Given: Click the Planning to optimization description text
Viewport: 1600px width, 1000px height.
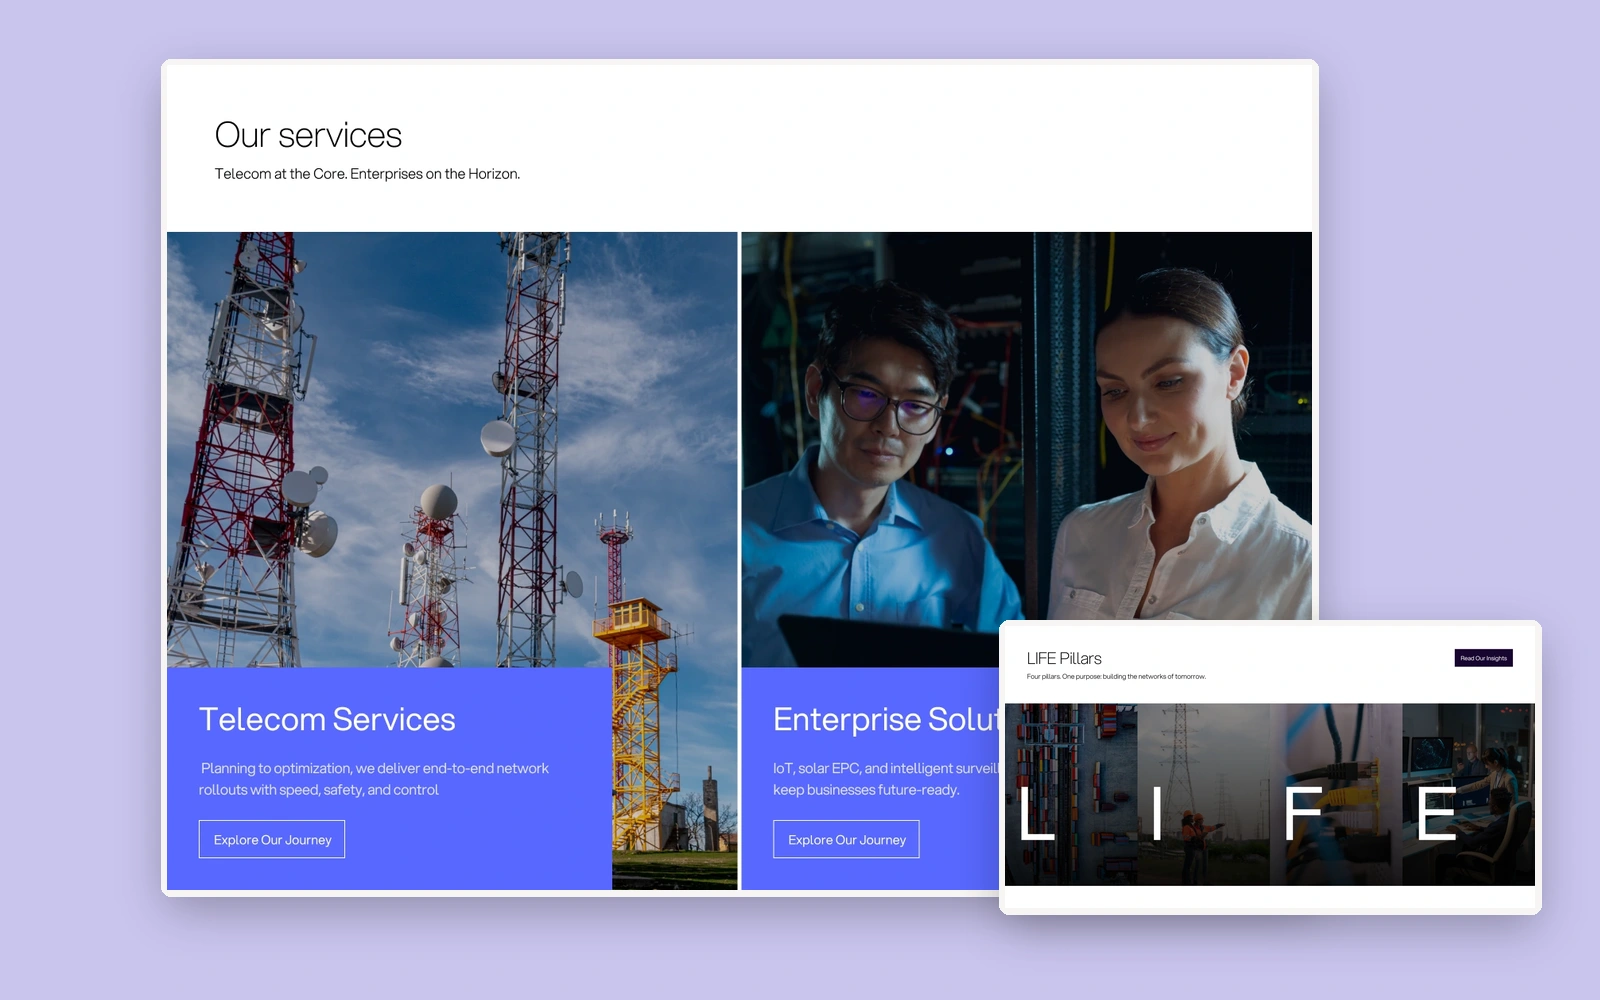Looking at the screenshot, I should pos(374,779).
